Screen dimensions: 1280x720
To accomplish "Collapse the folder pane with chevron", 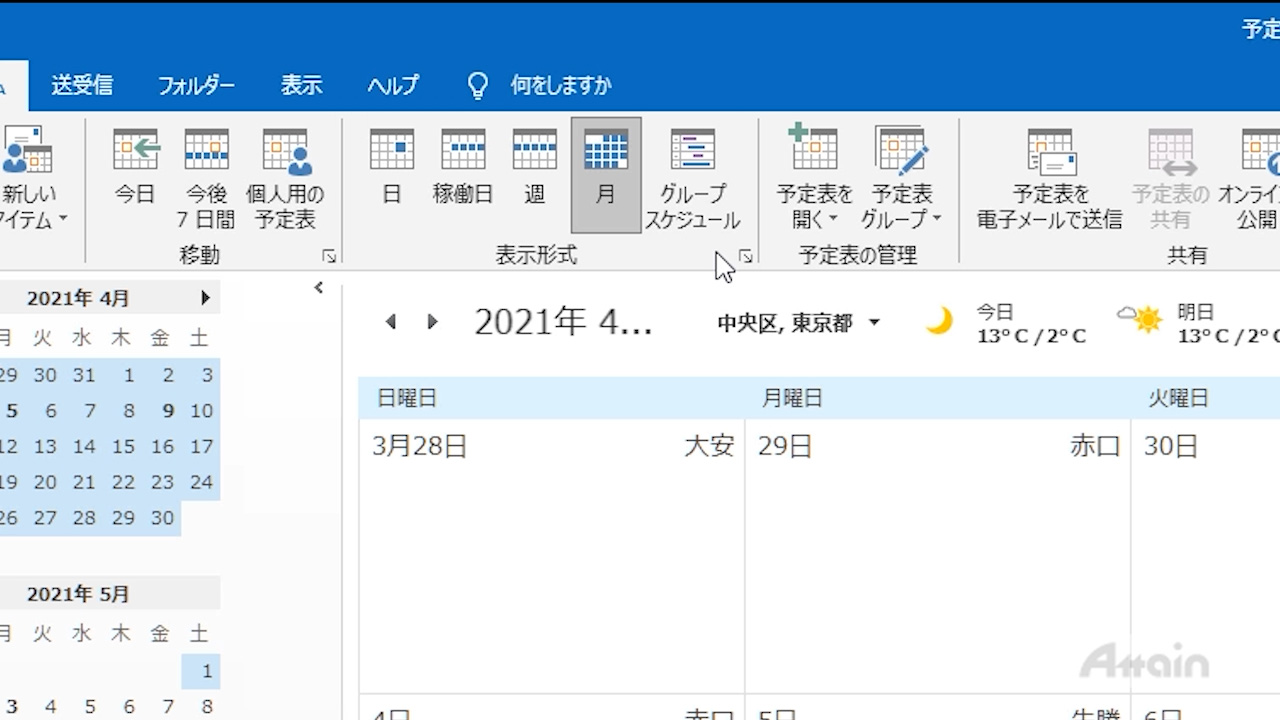I will (x=318, y=288).
